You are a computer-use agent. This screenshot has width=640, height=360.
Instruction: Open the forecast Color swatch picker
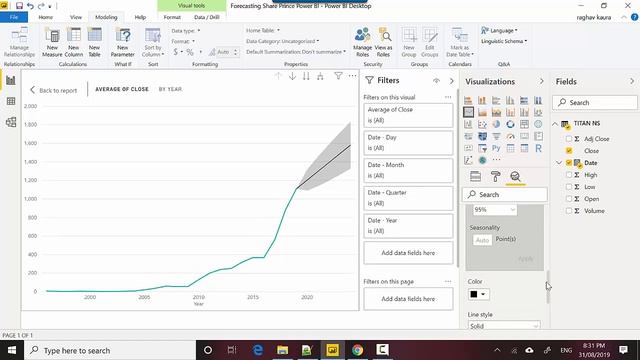478,294
